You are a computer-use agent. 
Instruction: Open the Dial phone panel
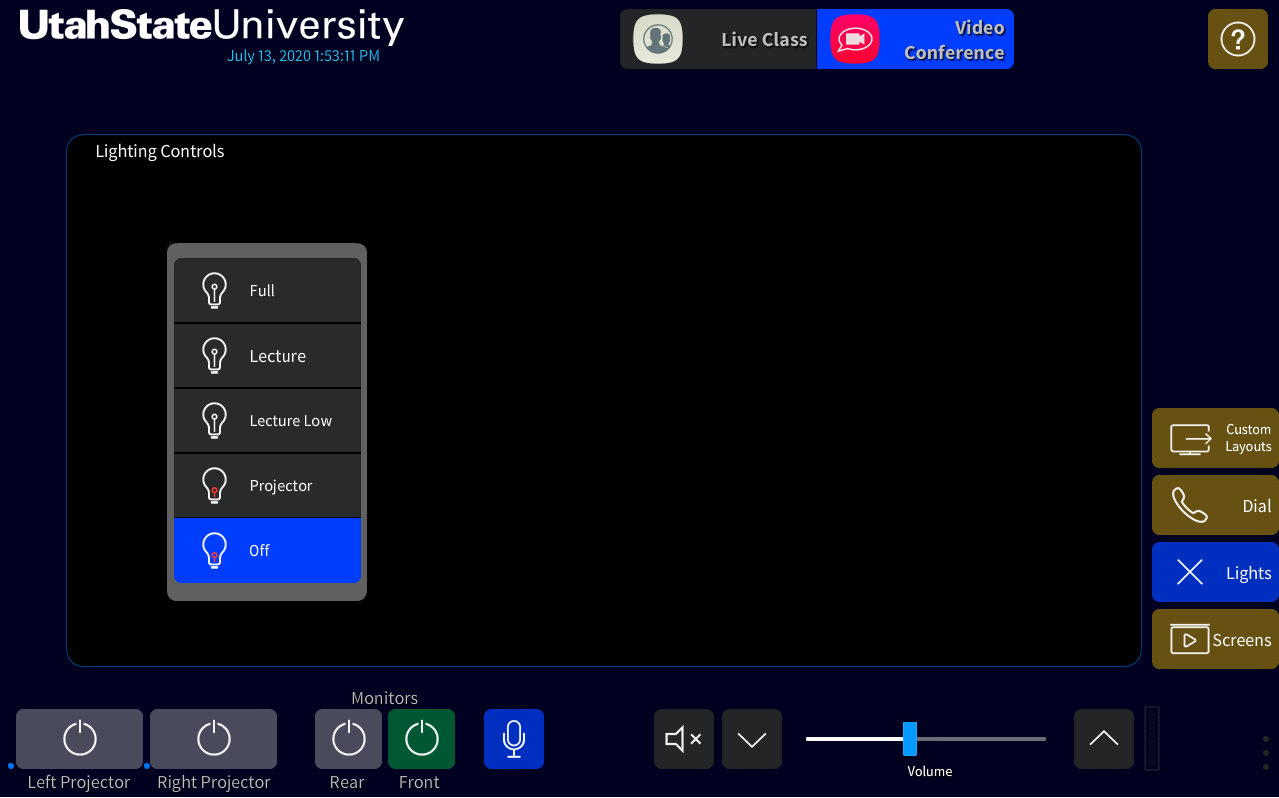pos(1215,505)
